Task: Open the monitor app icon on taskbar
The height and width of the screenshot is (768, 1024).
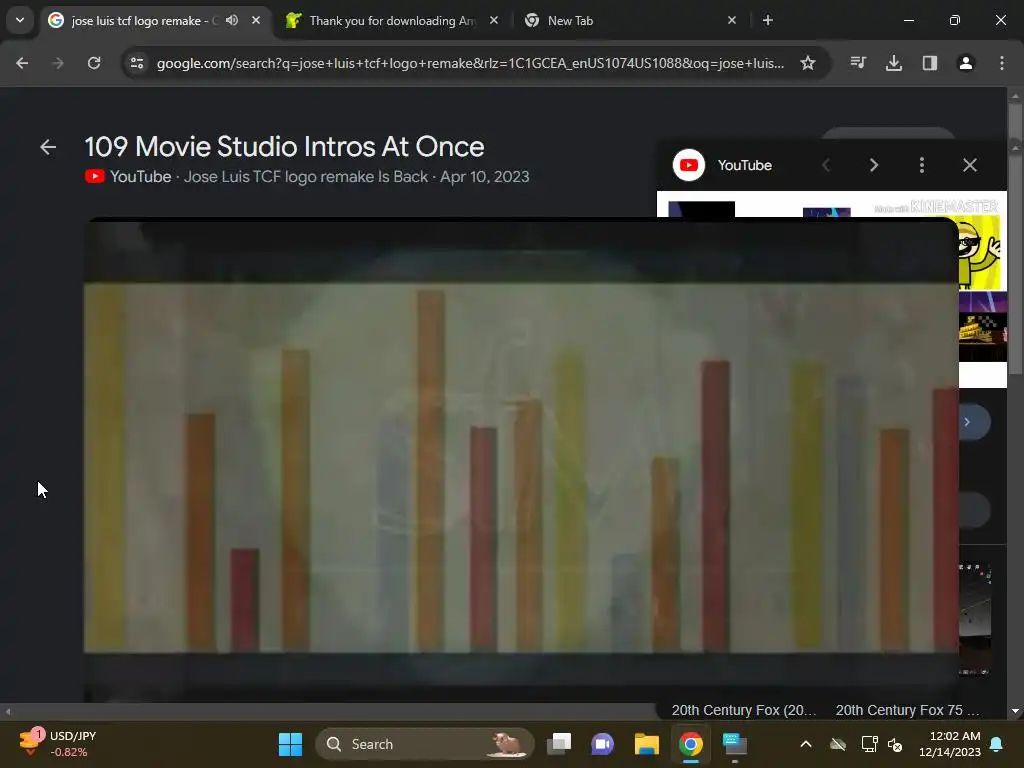Action: pyautogui.click(x=735, y=744)
